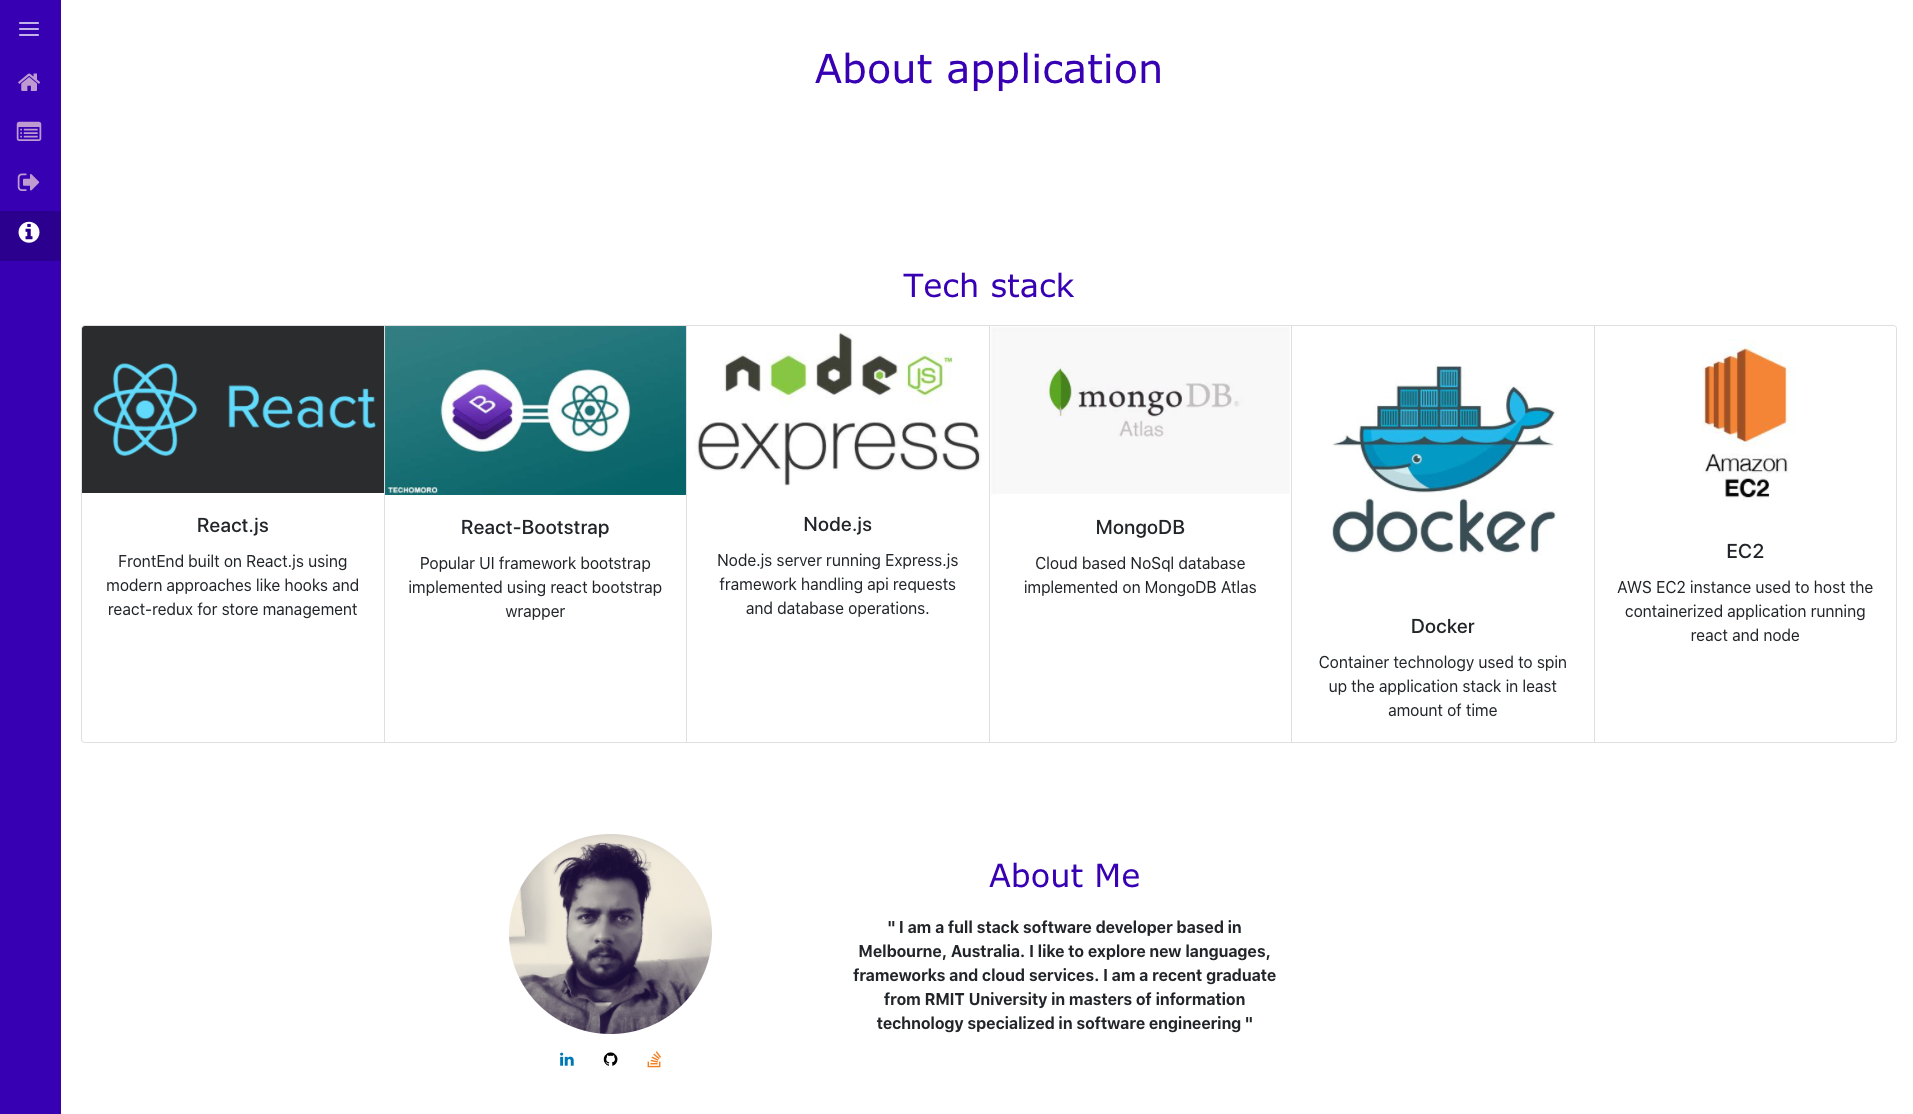Screen dimensions: 1913x1114
Task: Click the circular profile photo
Action: pos(610,933)
